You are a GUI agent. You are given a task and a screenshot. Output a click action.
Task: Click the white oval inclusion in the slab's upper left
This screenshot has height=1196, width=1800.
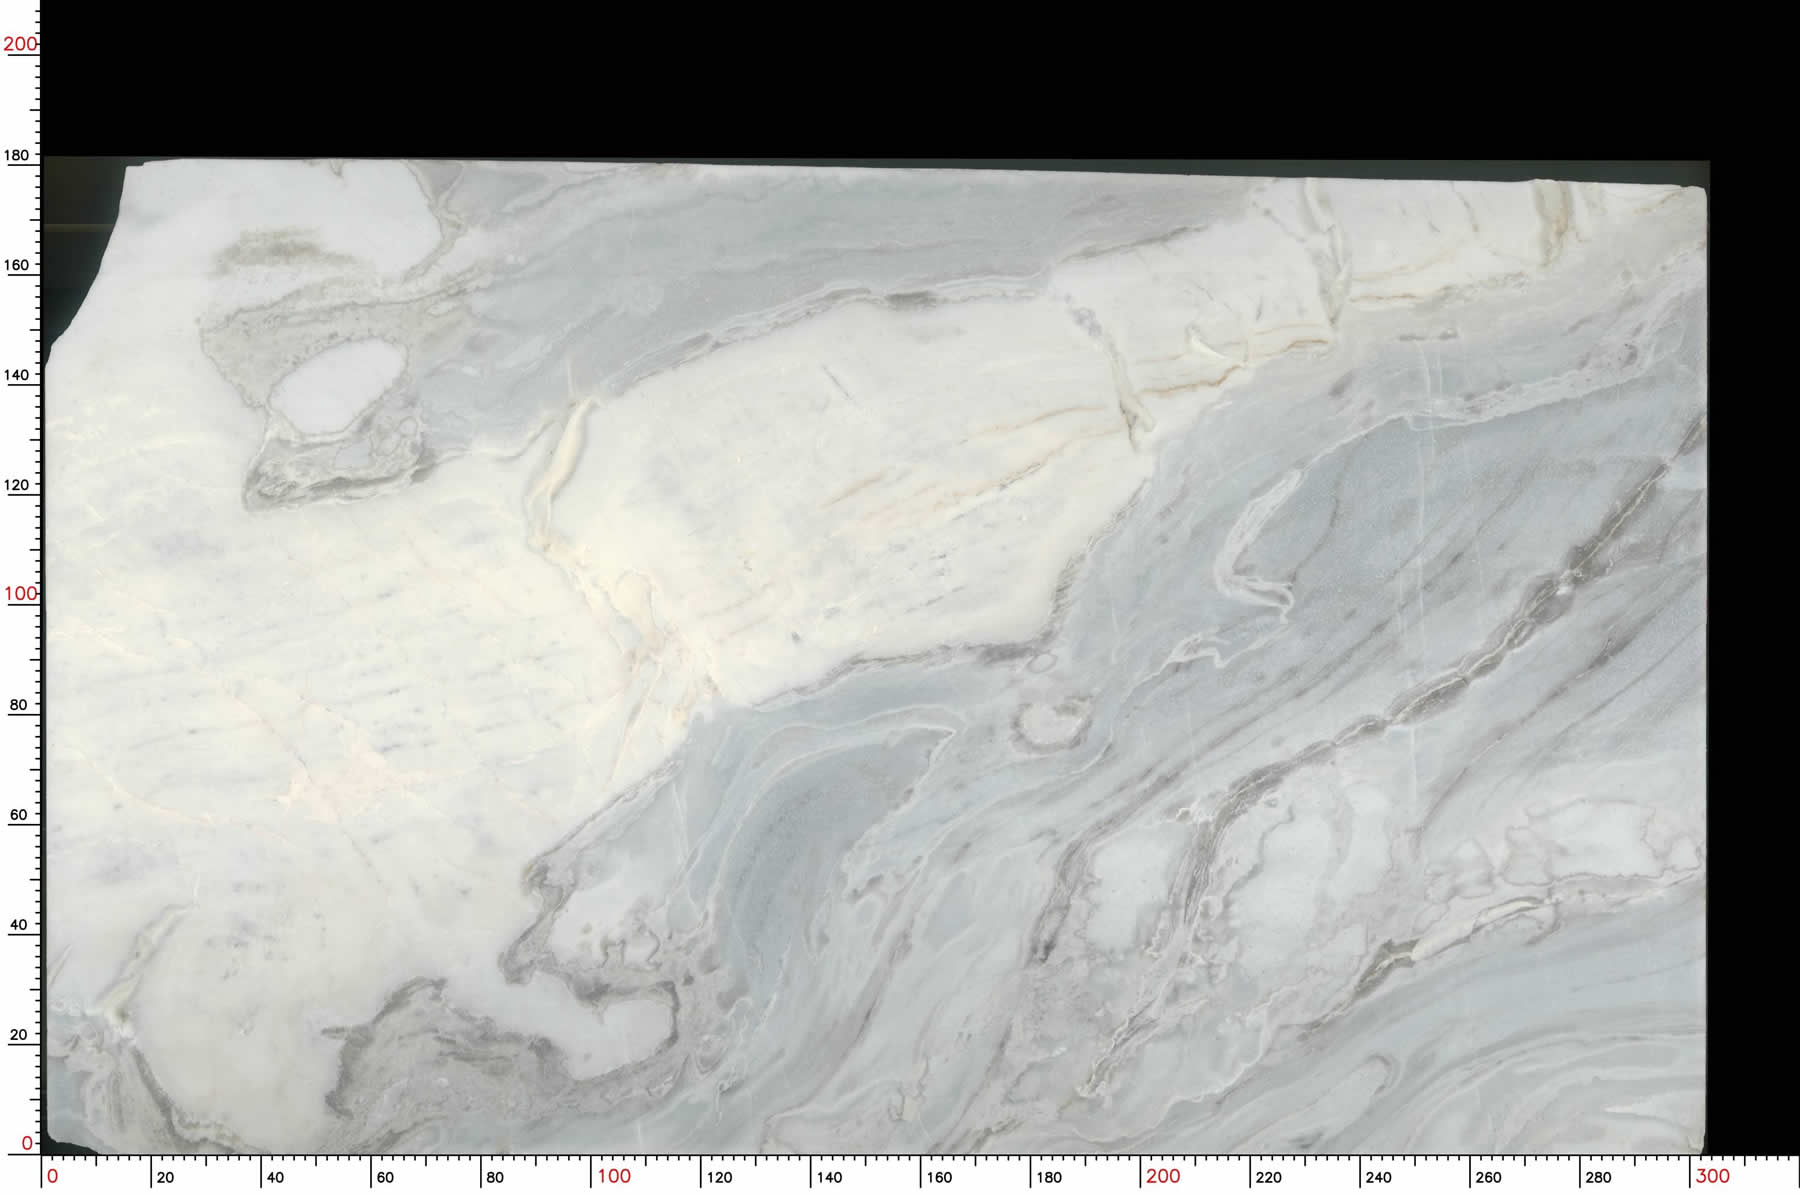tap(337, 384)
